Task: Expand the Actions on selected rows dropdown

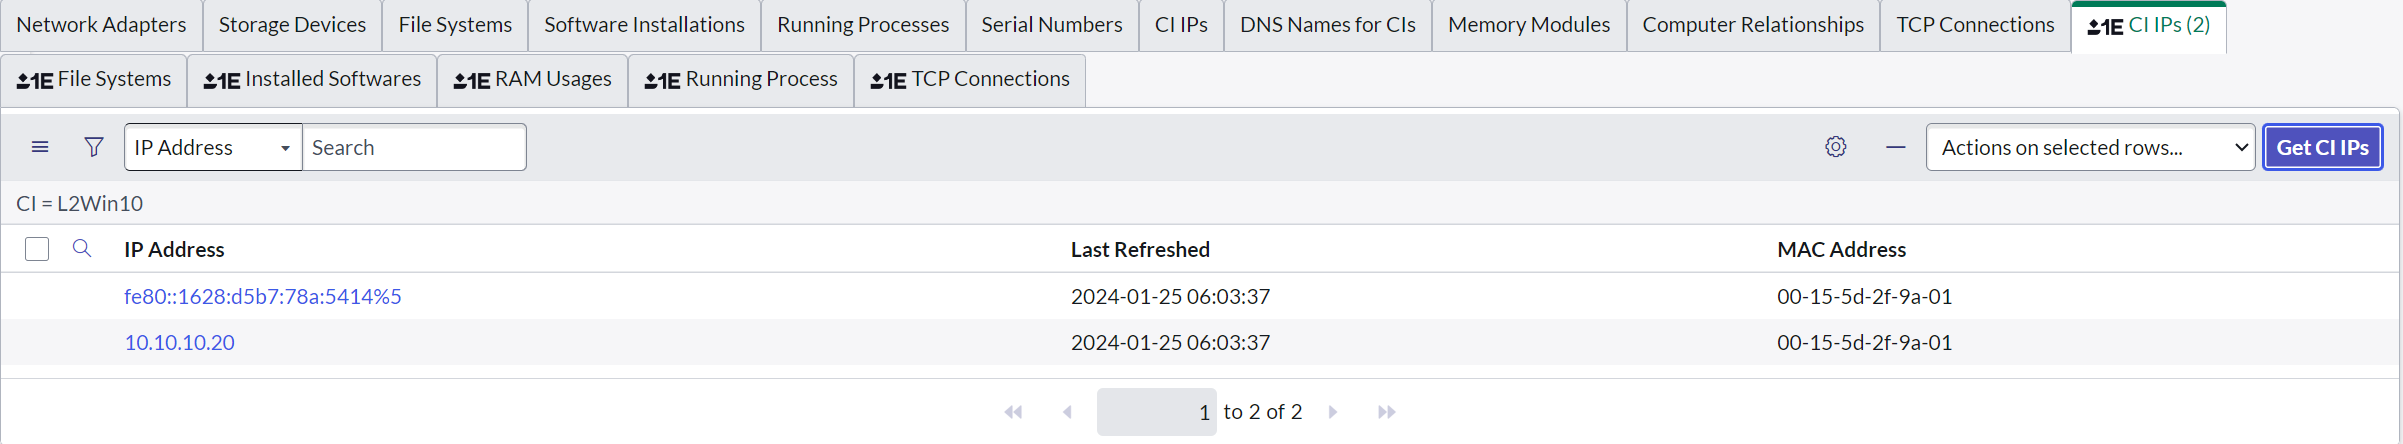Action: point(2090,147)
